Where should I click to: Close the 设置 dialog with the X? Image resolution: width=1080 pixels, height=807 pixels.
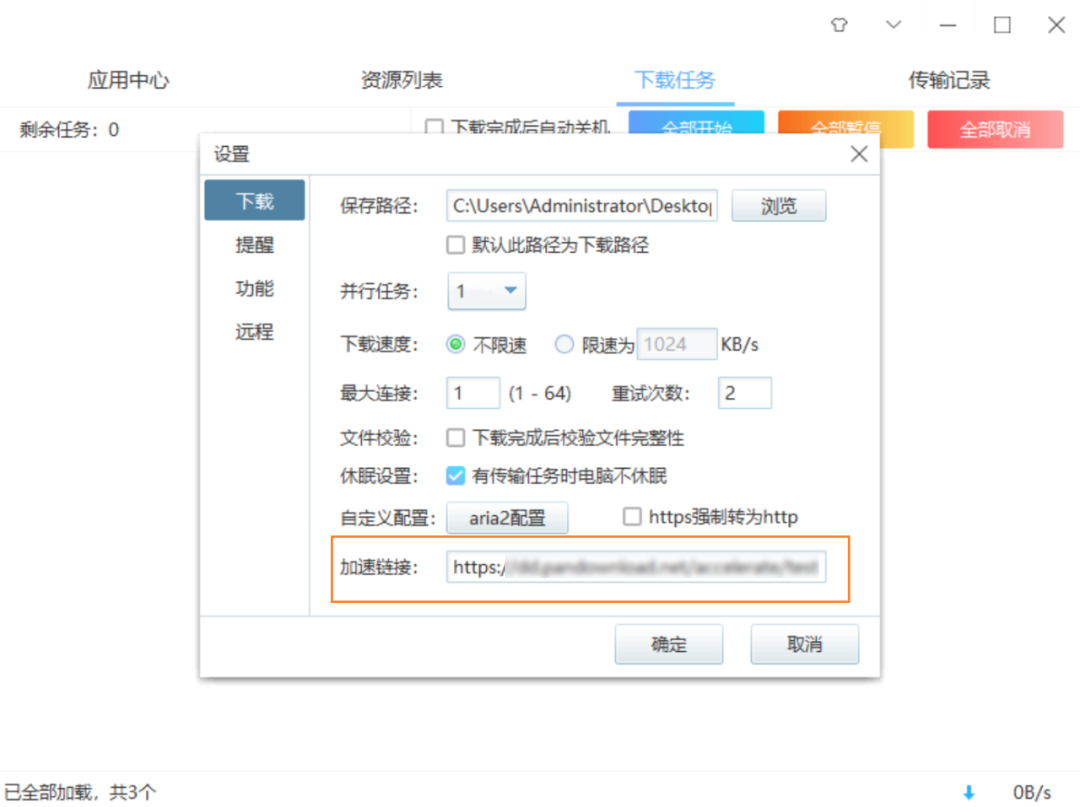[859, 154]
